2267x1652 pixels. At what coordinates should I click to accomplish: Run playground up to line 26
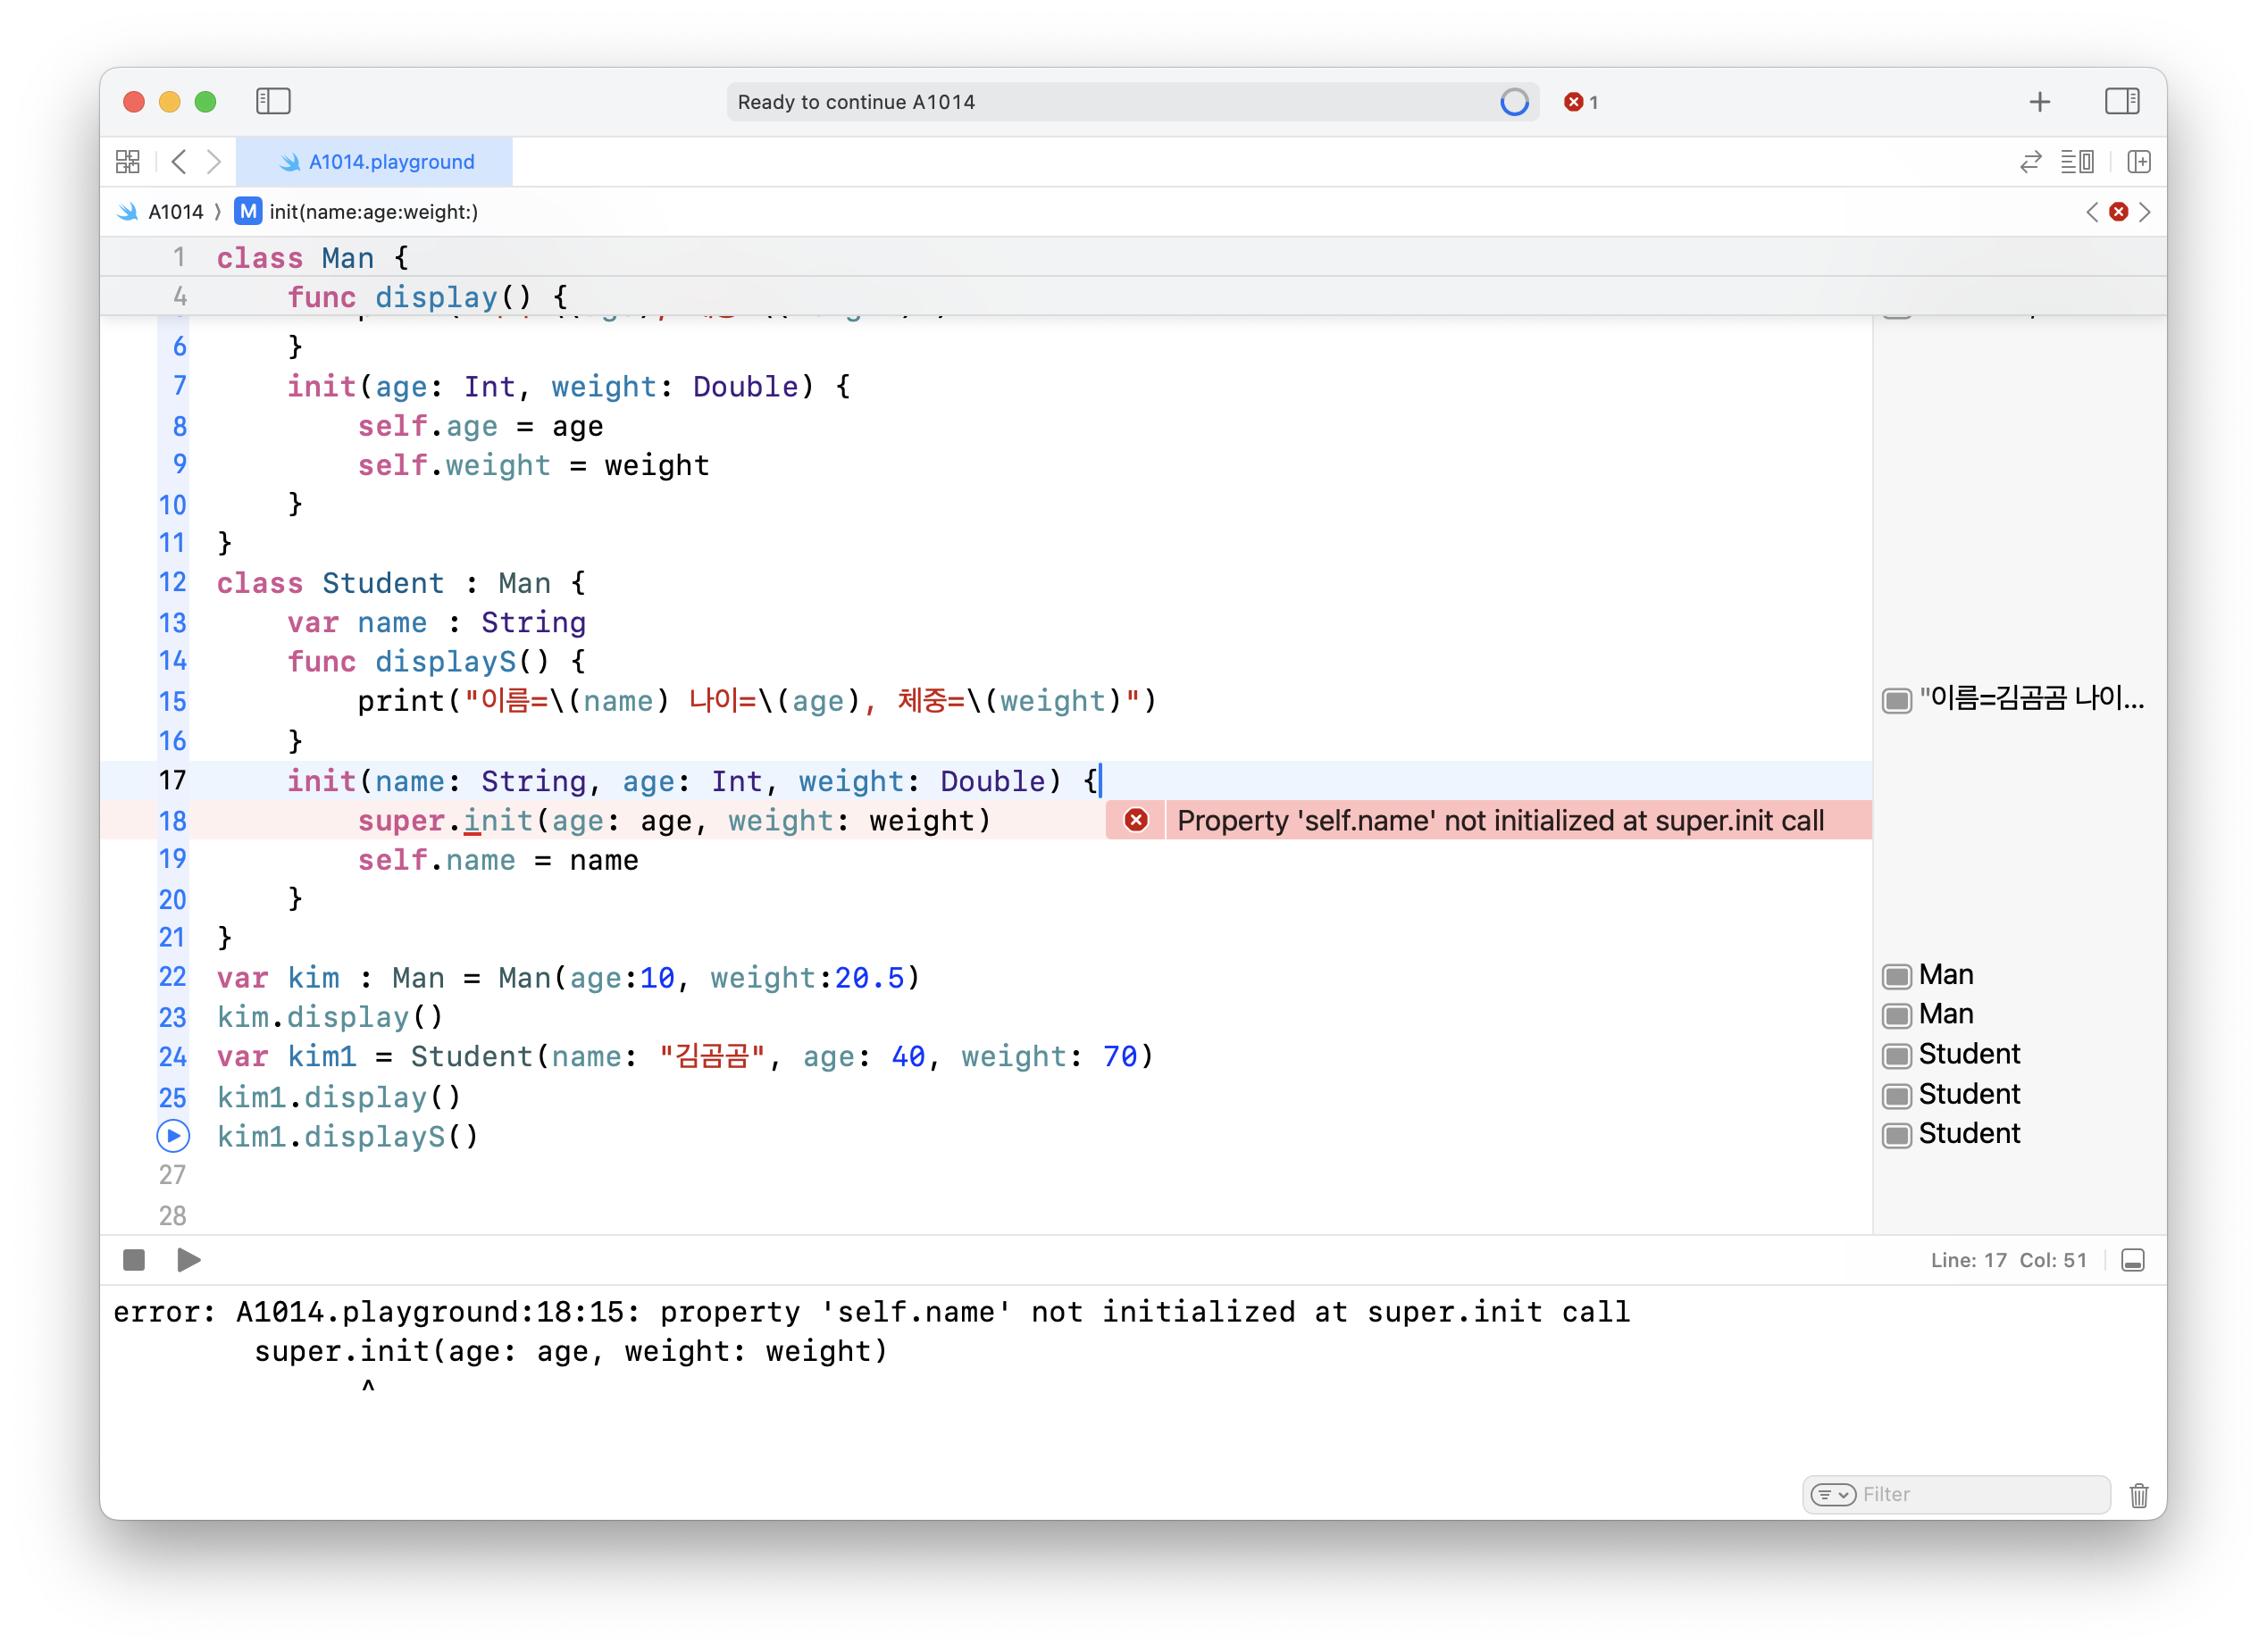pyautogui.click(x=173, y=1136)
